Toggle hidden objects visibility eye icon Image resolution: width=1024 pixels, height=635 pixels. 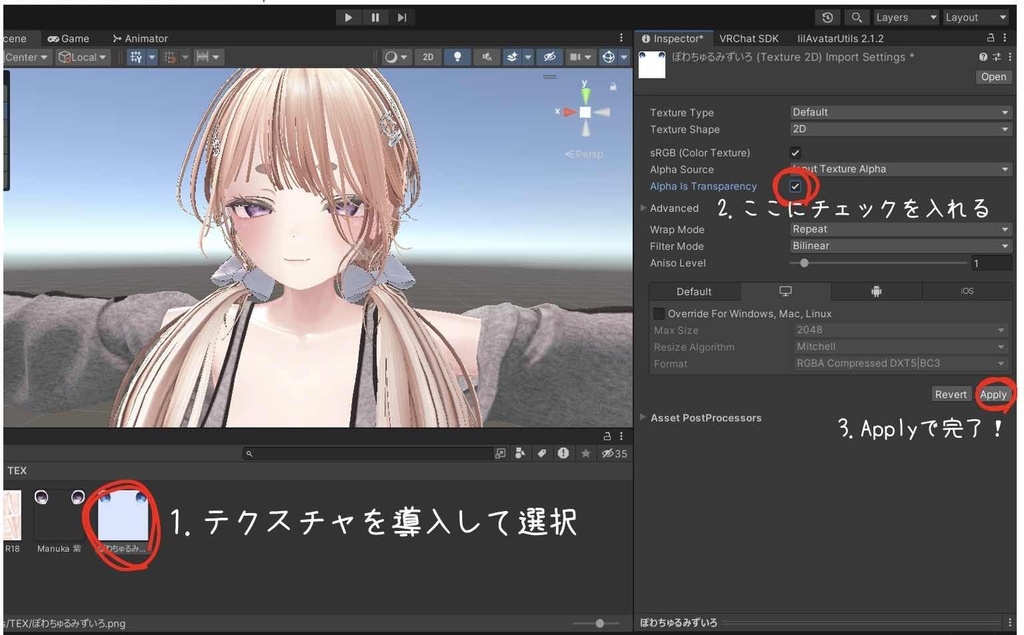(x=550, y=57)
